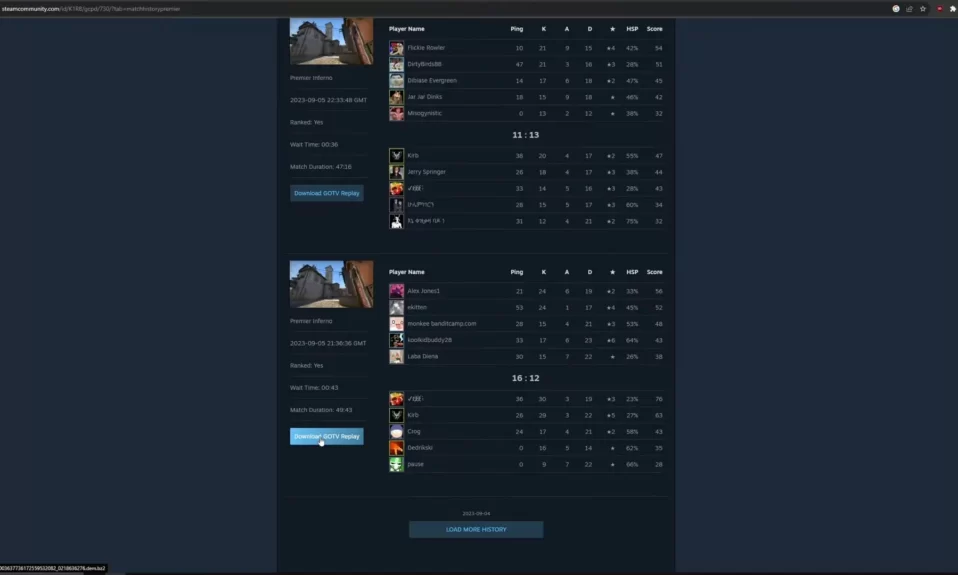Click Crog's player name
958x575 pixels.
pos(414,431)
